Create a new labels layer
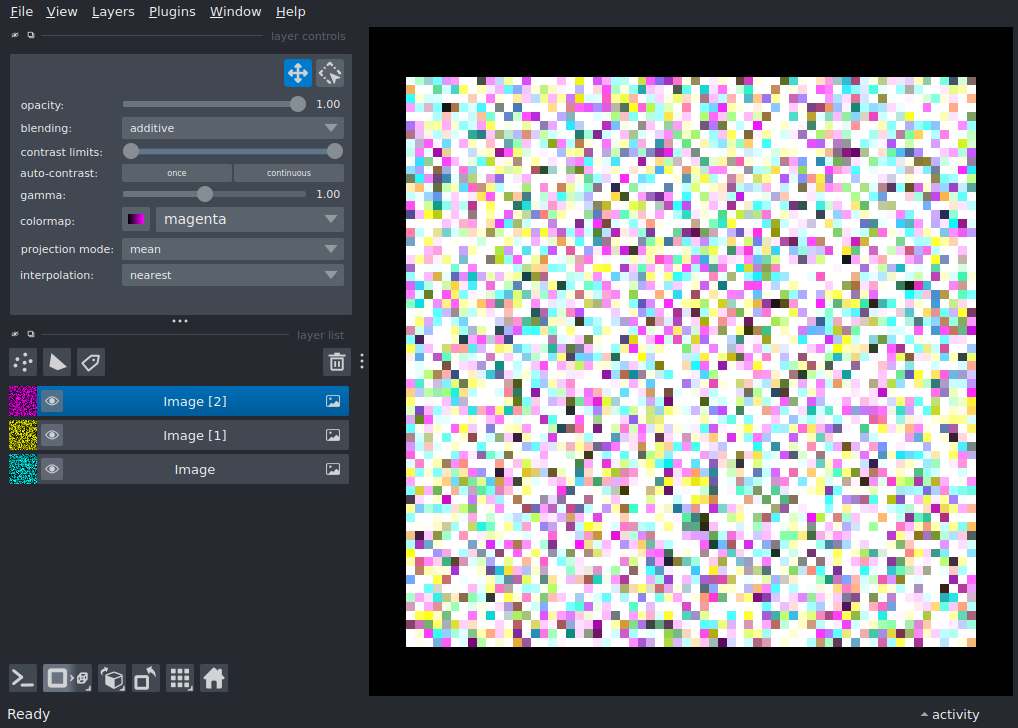Screen dimensions: 1018x728 [90, 362]
